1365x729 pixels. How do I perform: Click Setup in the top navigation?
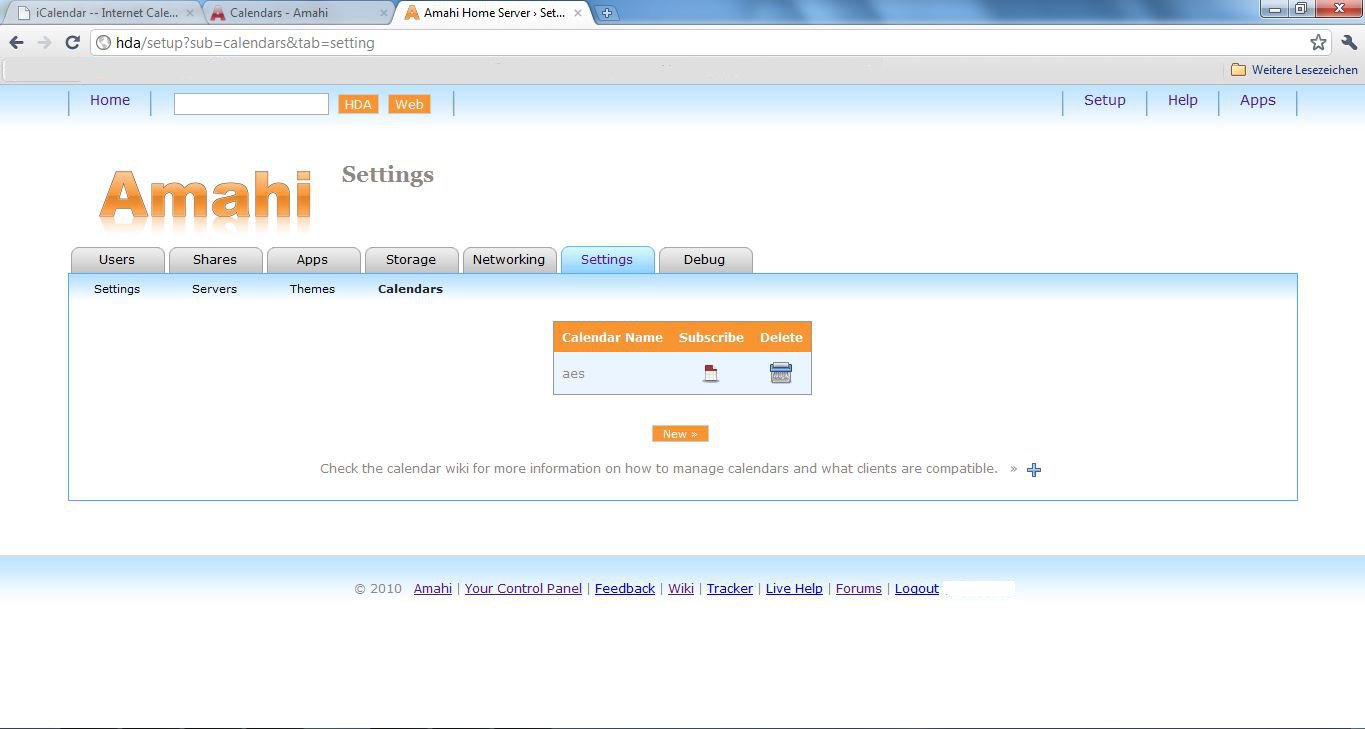pyautogui.click(x=1105, y=100)
